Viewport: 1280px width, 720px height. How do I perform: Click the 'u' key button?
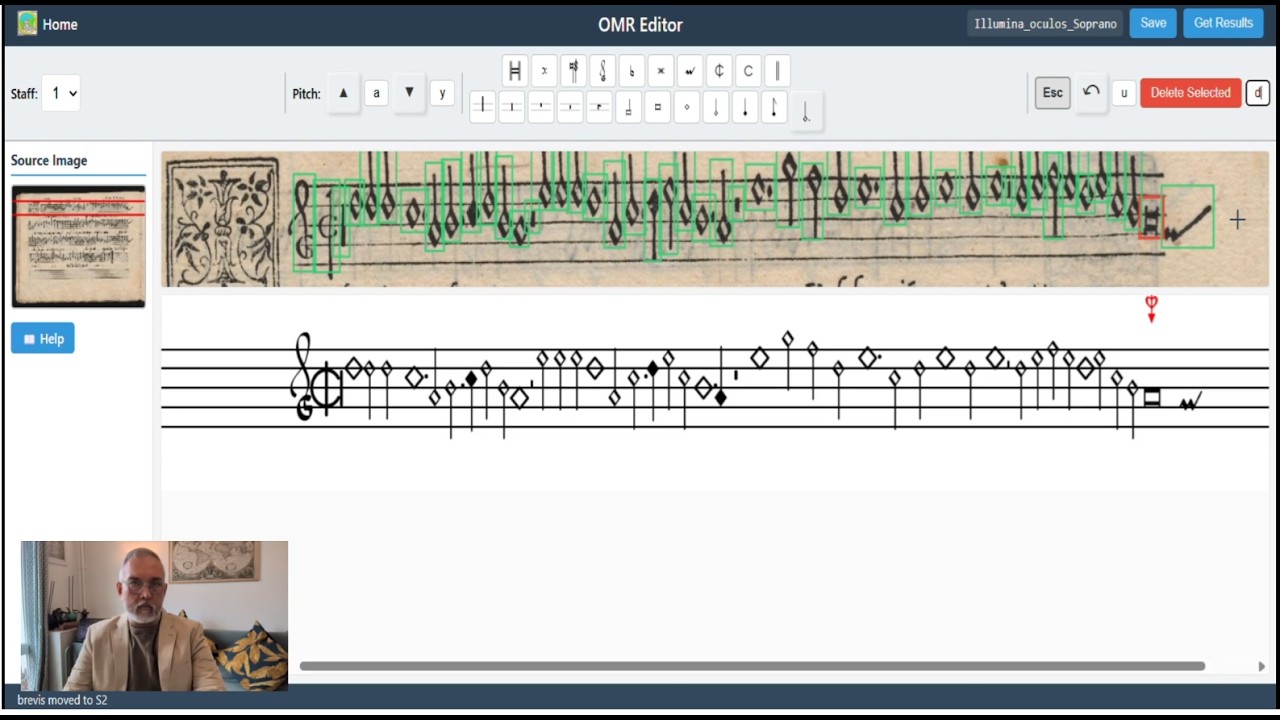(1123, 93)
